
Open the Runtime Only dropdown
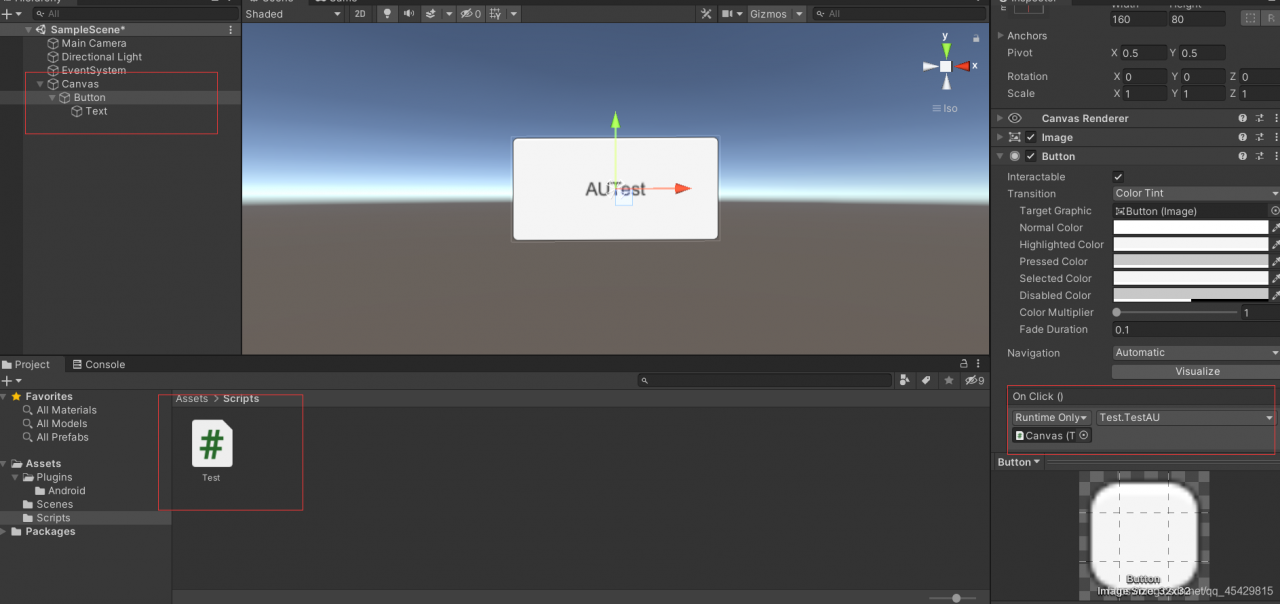(1050, 418)
